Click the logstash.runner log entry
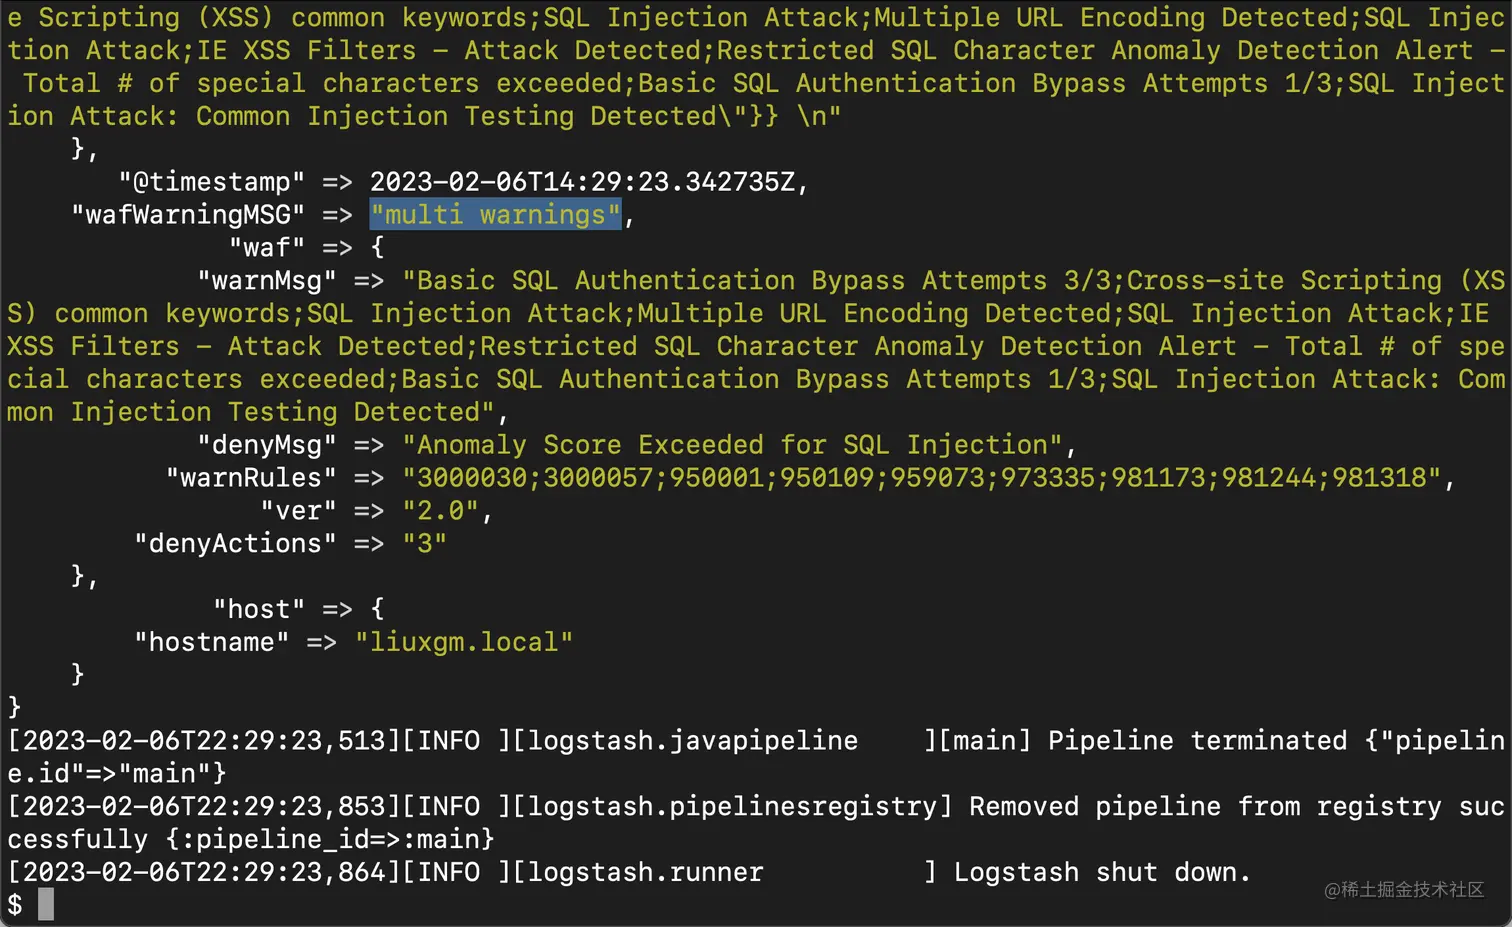Viewport: 1512px width, 927px height. click(630, 873)
